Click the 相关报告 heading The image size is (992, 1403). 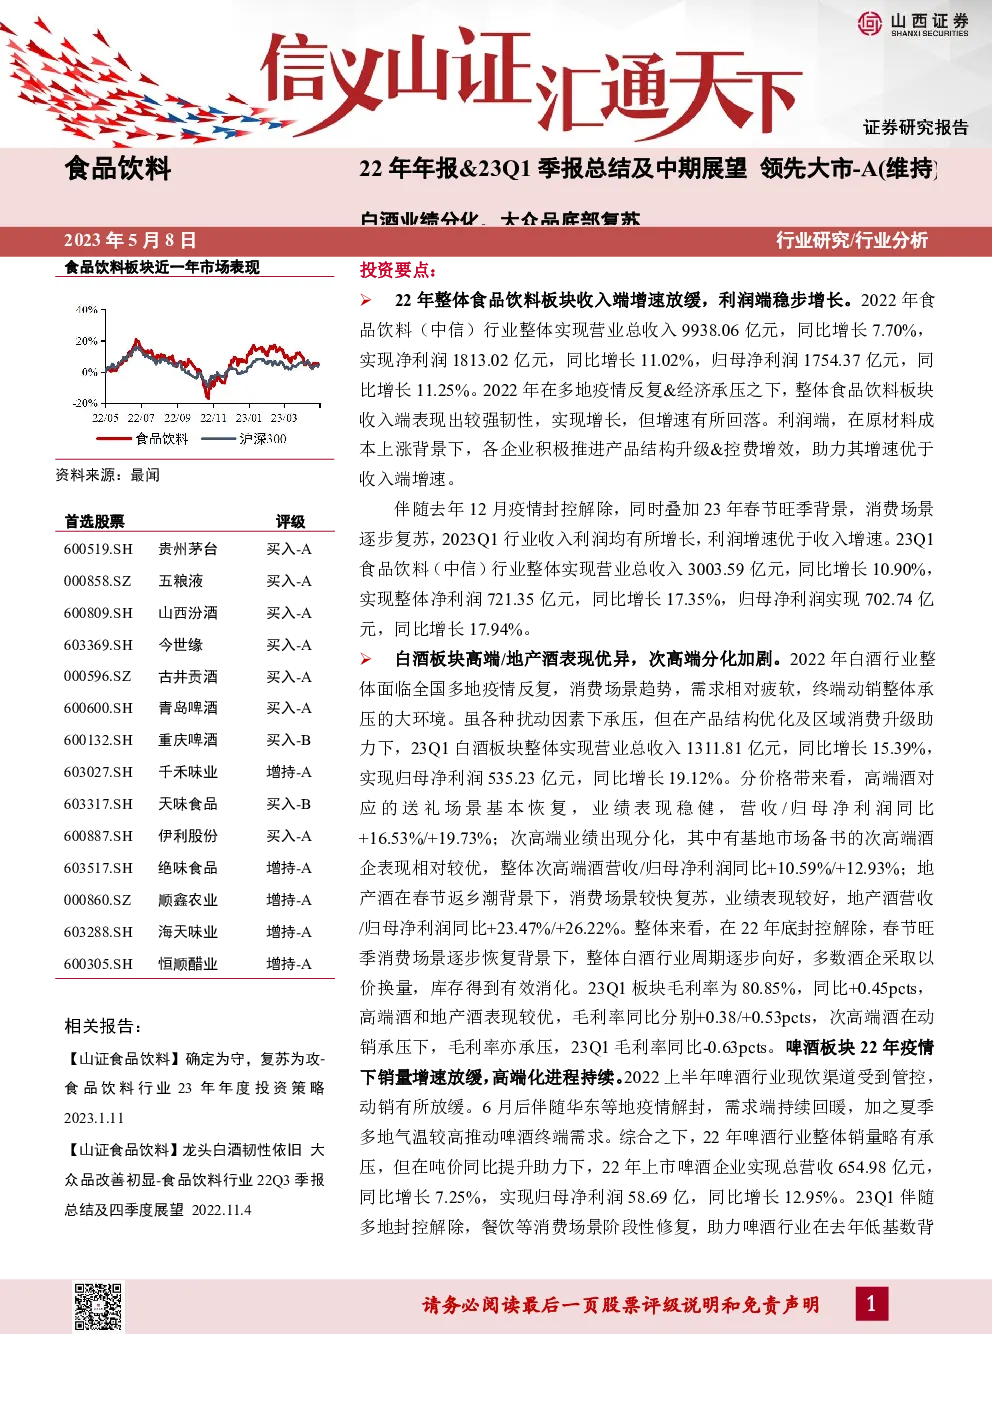103,1026
